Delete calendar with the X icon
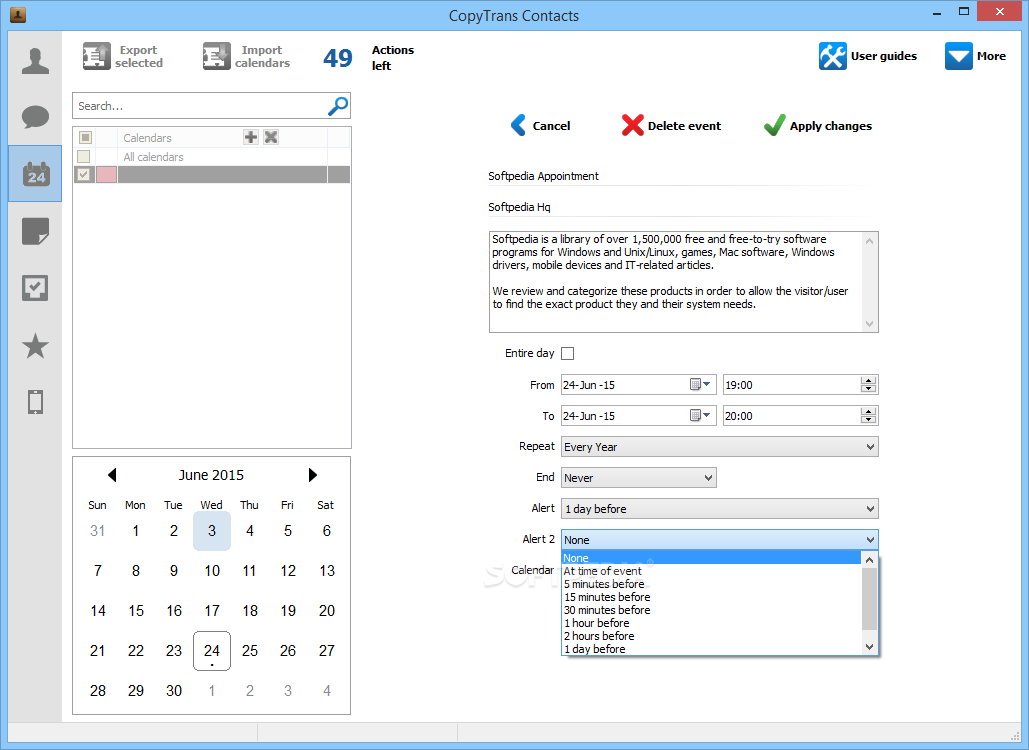1029x750 pixels. point(271,137)
